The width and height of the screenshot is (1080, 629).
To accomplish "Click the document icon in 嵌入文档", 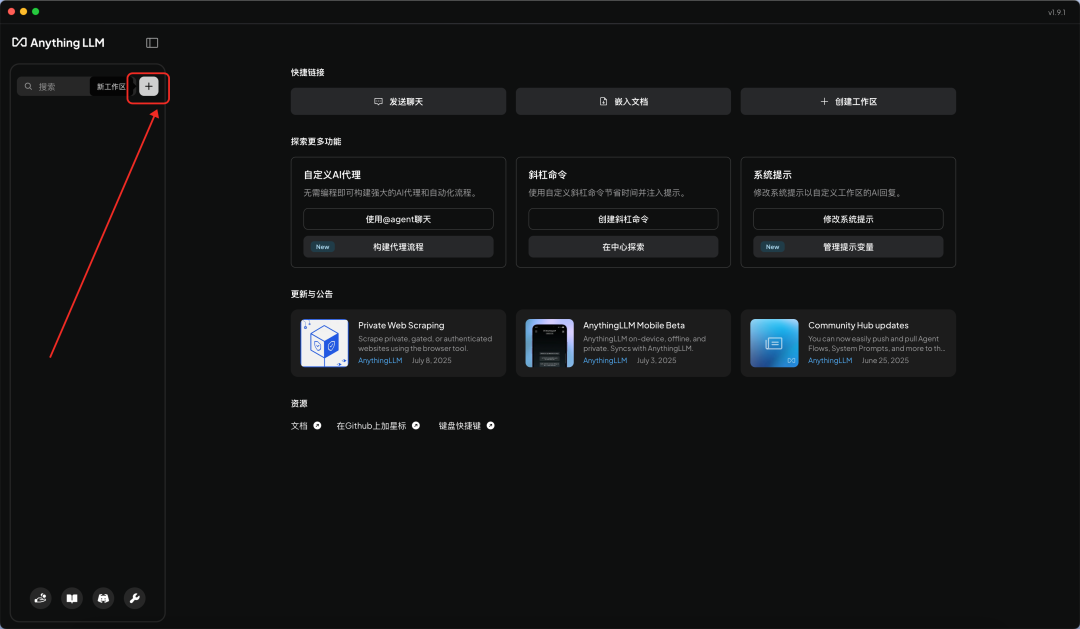I will 603,101.
